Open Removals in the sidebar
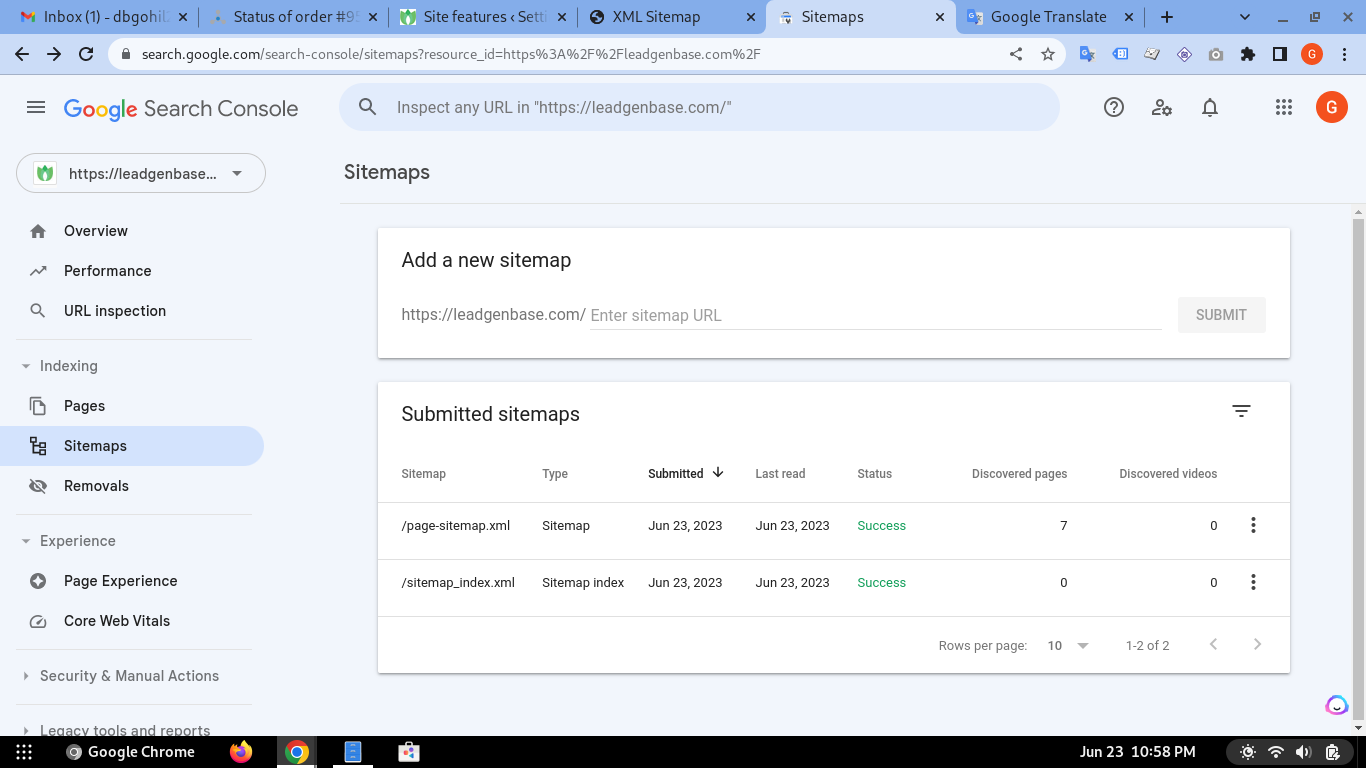The height and width of the screenshot is (768, 1366). point(132,486)
